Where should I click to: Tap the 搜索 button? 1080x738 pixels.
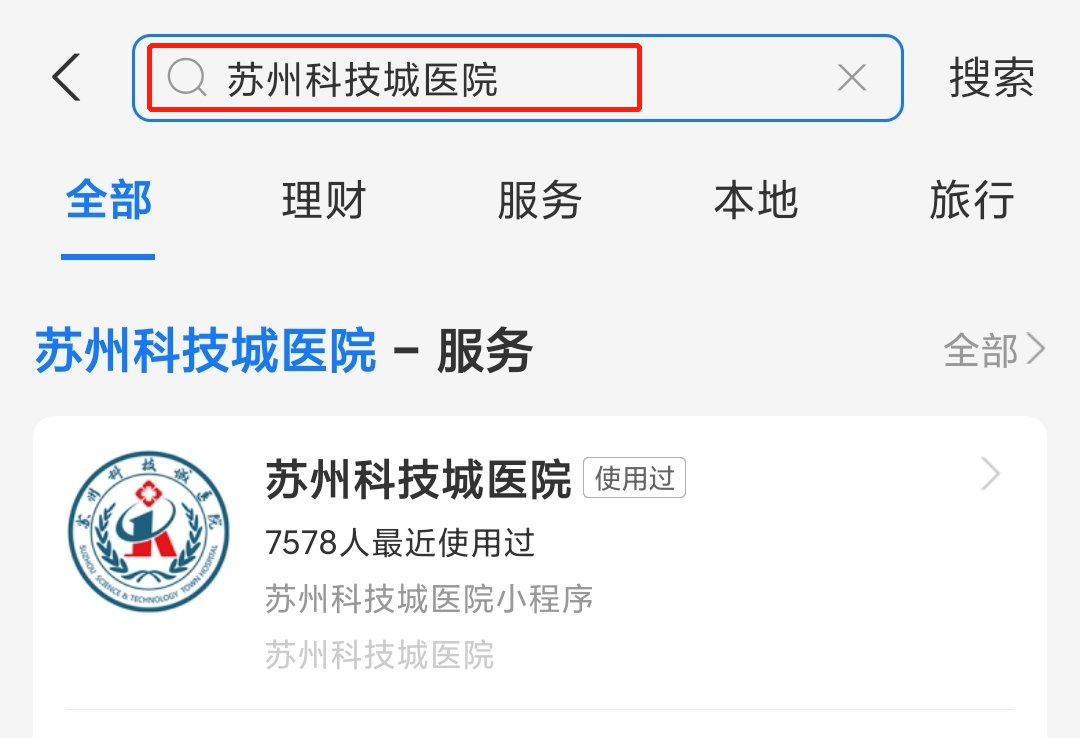pyautogui.click(x=991, y=77)
